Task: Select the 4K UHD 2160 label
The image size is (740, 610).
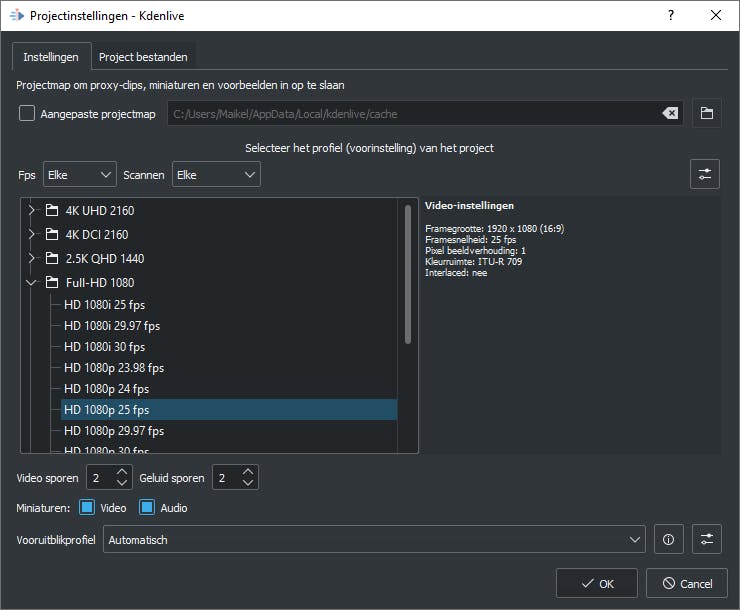Action: 100,210
